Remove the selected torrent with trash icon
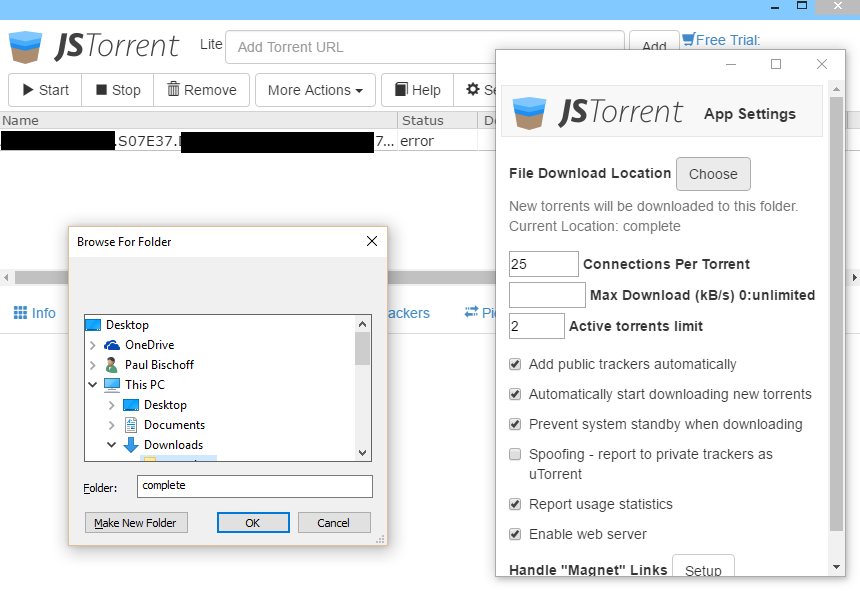The height and width of the screenshot is (594, 860). click(201, 90)
